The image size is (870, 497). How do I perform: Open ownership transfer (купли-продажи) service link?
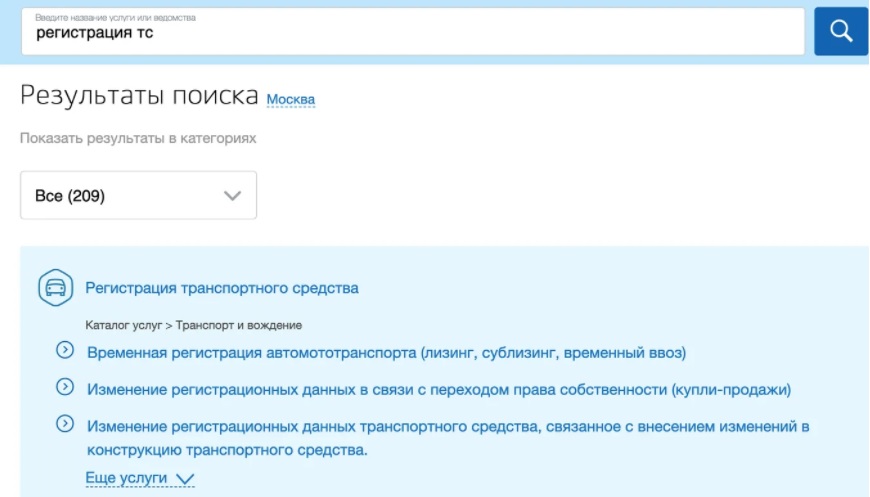click(438, 389)
